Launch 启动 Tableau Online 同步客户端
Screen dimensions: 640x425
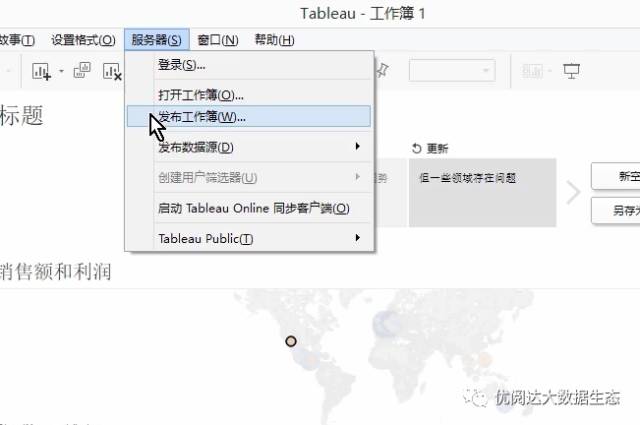254,208
